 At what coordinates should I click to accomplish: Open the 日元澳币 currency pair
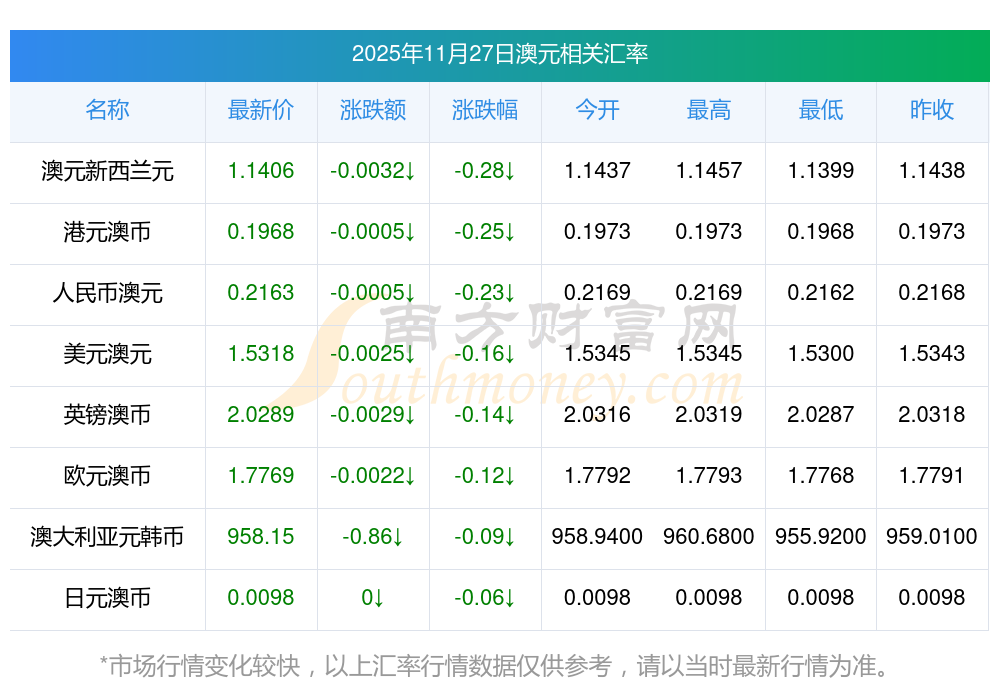pyautogui.click(x=107, y=598)
